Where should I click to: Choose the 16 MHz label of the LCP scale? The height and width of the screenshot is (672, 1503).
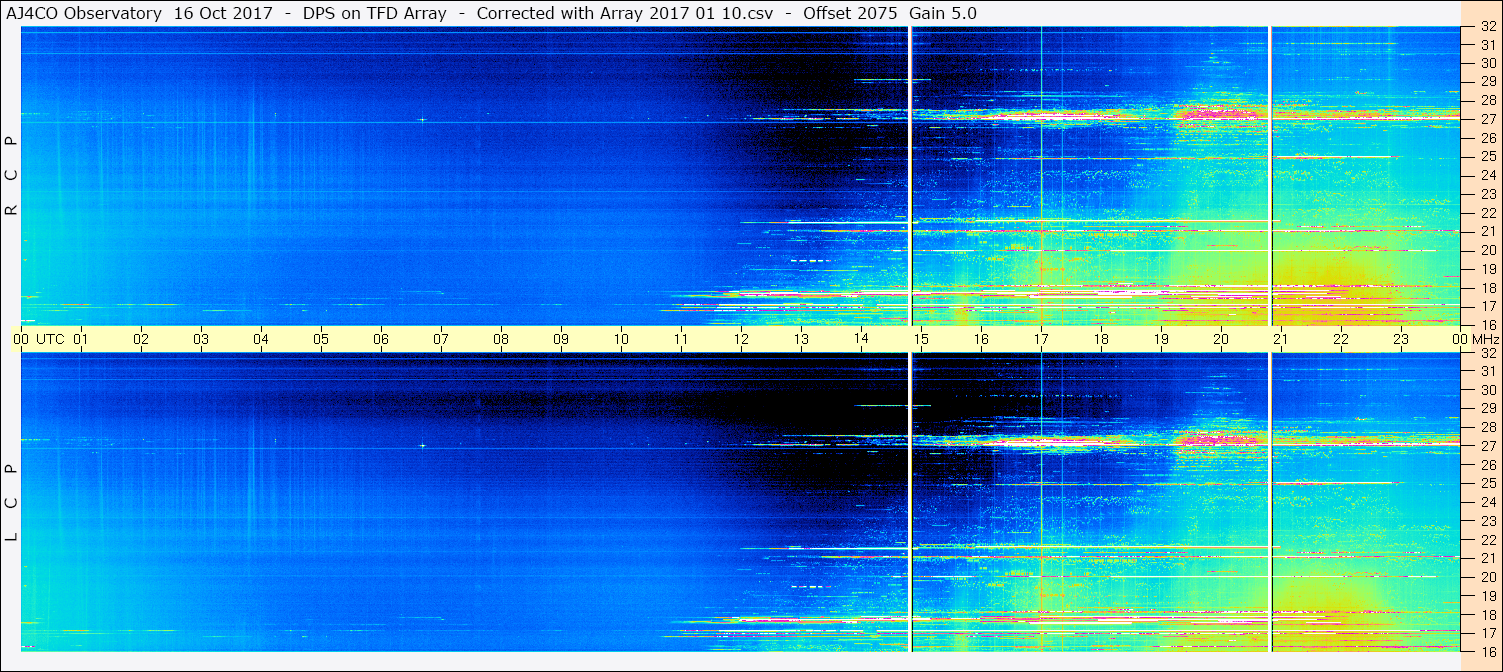(x=1488, y=652)
